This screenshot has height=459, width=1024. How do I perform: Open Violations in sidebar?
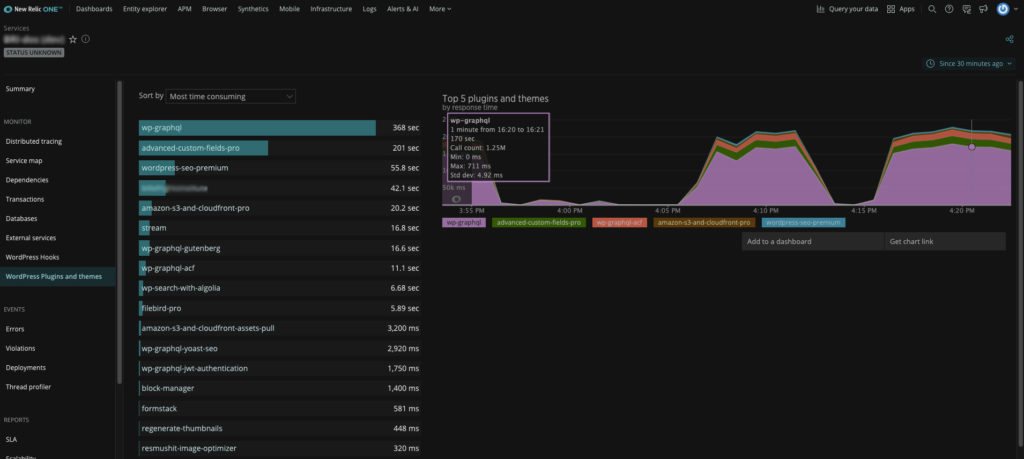[x=20, y=349]
